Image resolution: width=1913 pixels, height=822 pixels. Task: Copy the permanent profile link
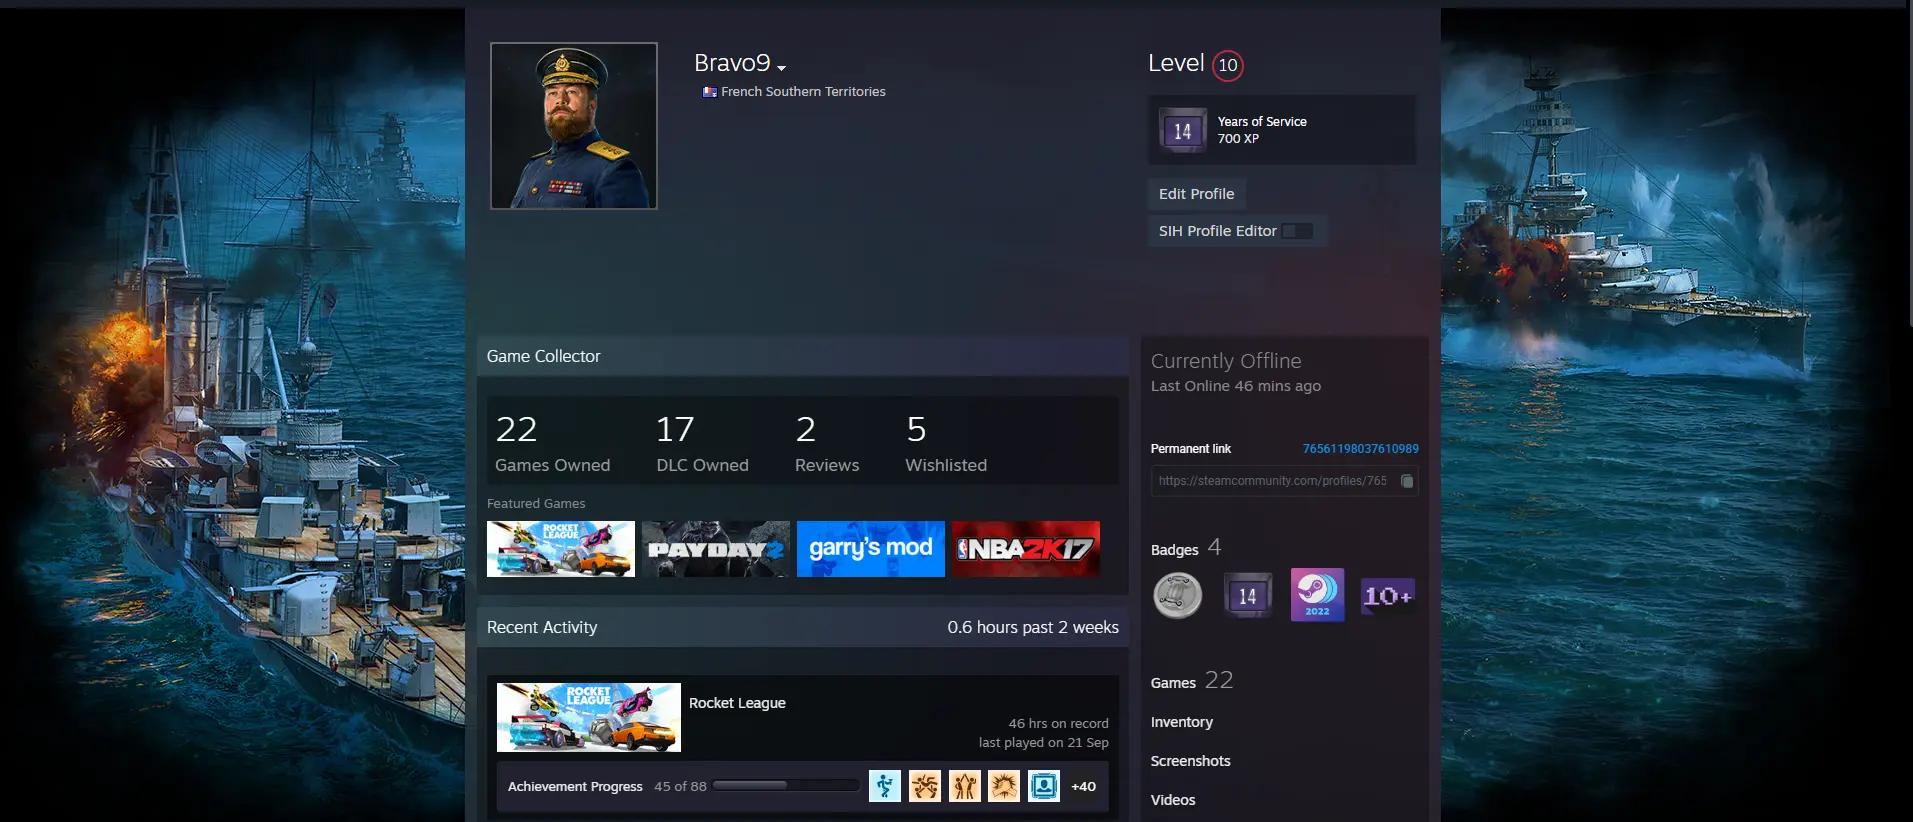tap(1406, 481)
